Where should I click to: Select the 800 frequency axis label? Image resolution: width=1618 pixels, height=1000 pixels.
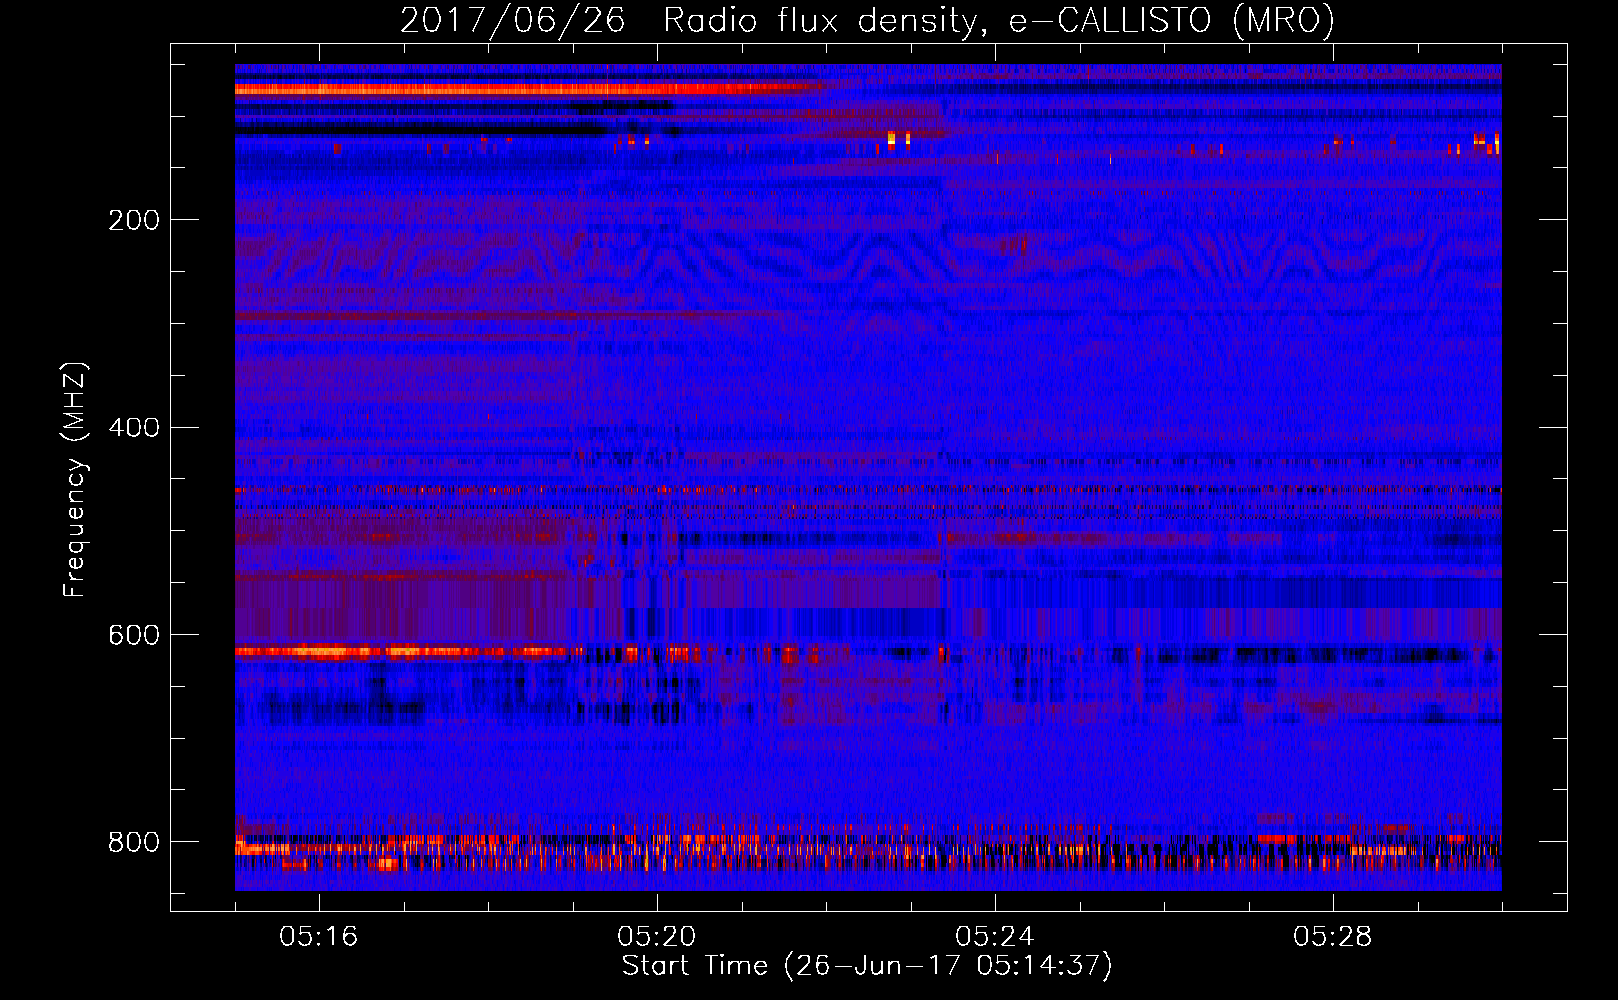[x=134, y=842]
